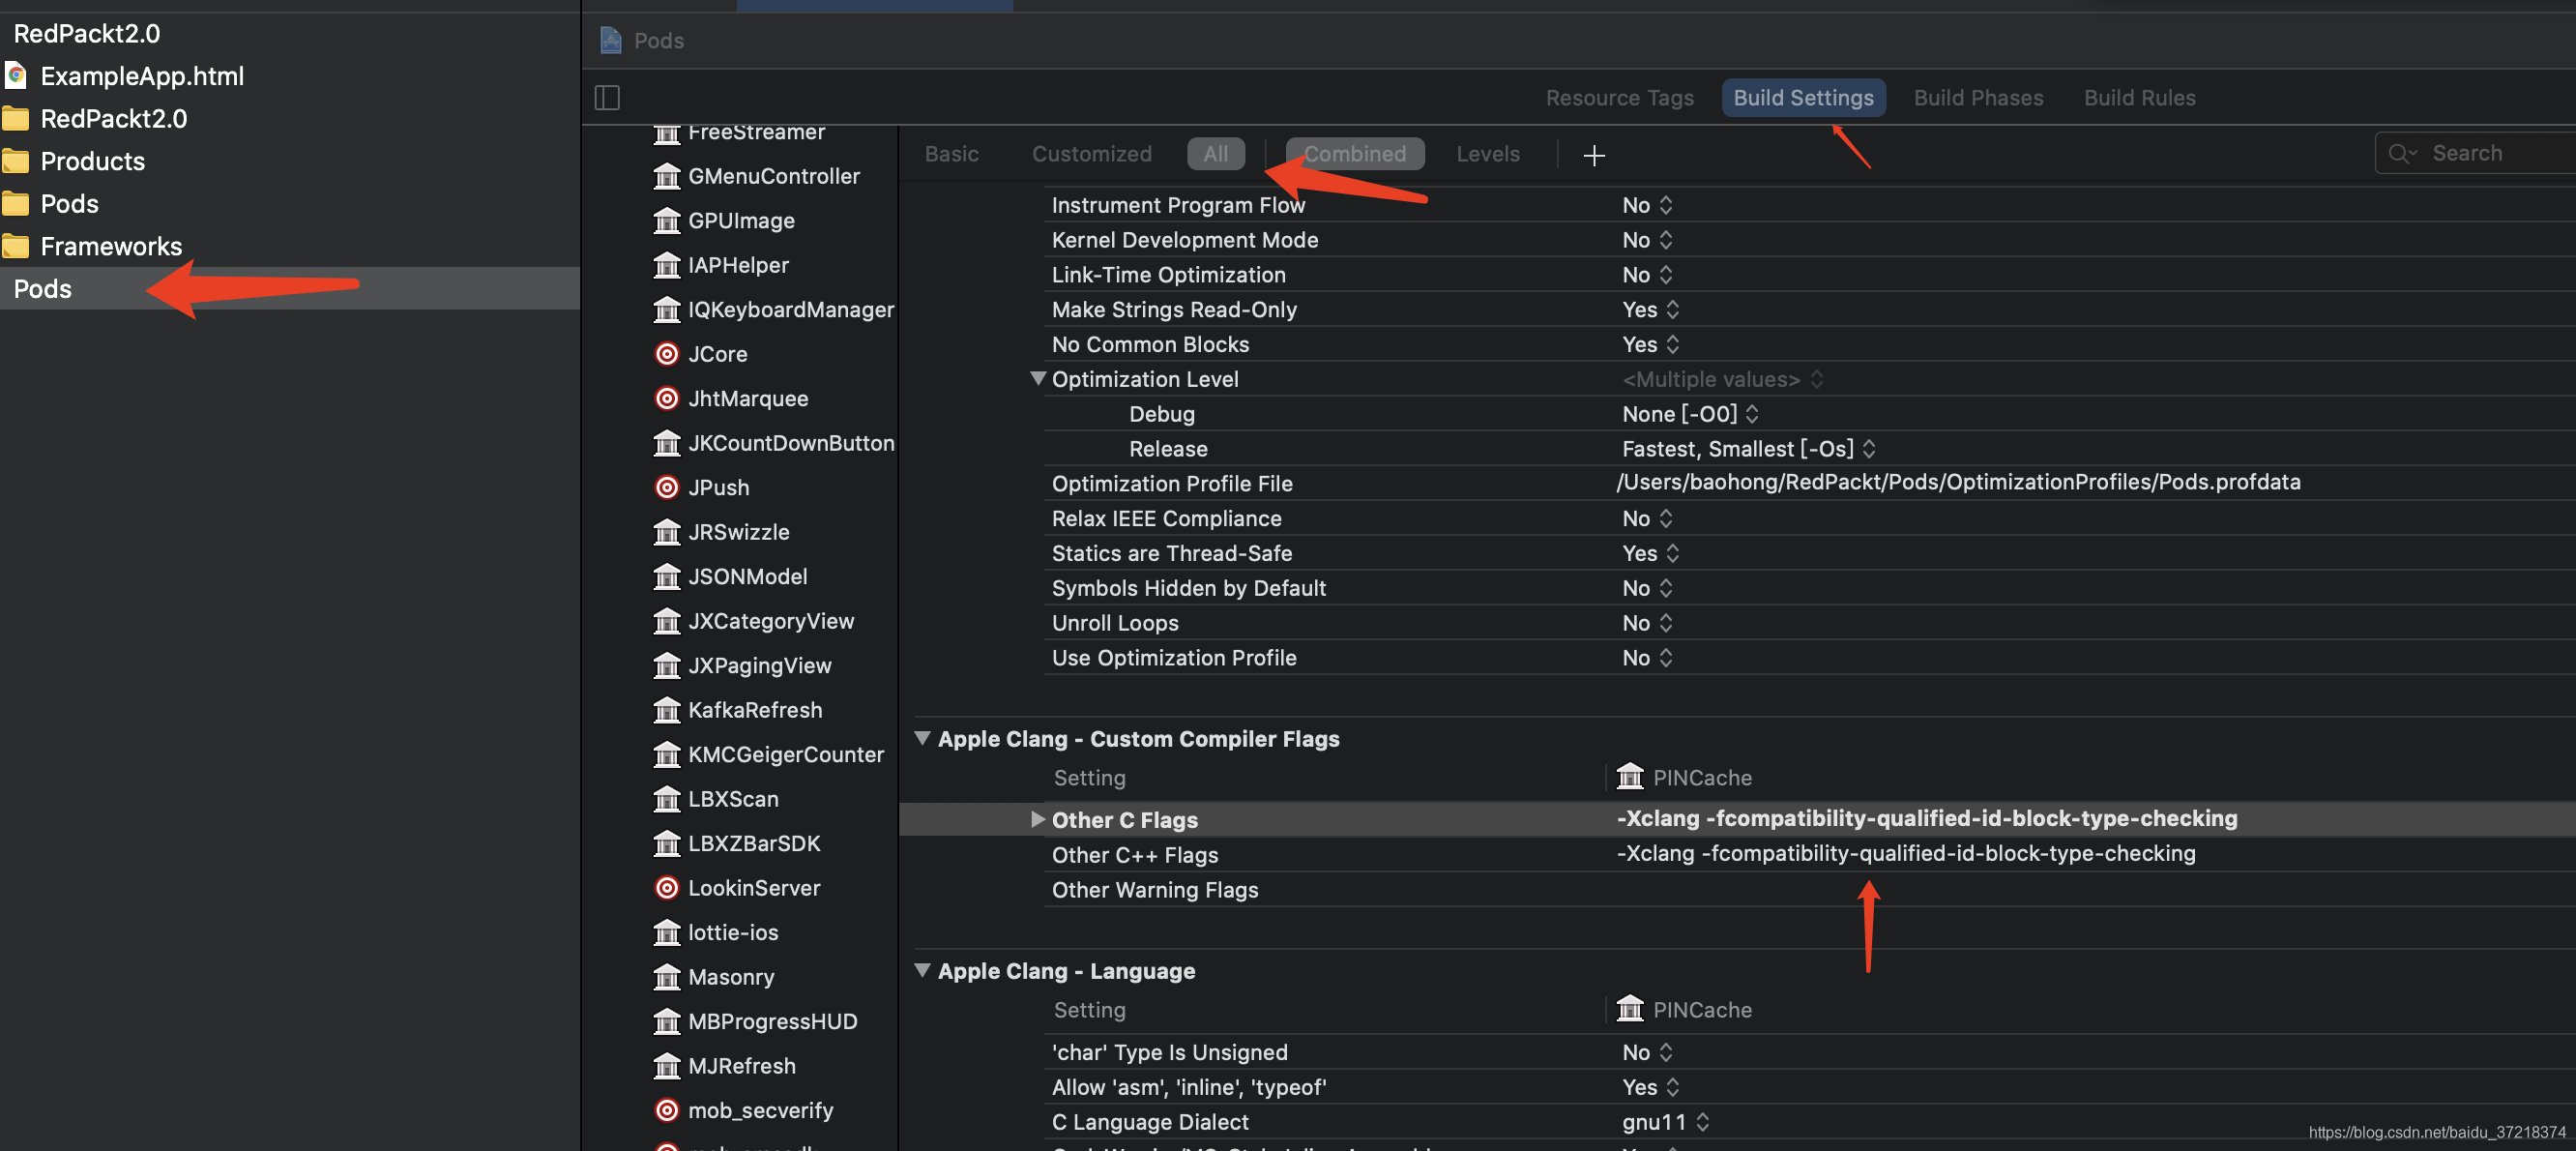Switch to the Build Phases tab
This screenshot has width=2576, height=1151.
1977,97
